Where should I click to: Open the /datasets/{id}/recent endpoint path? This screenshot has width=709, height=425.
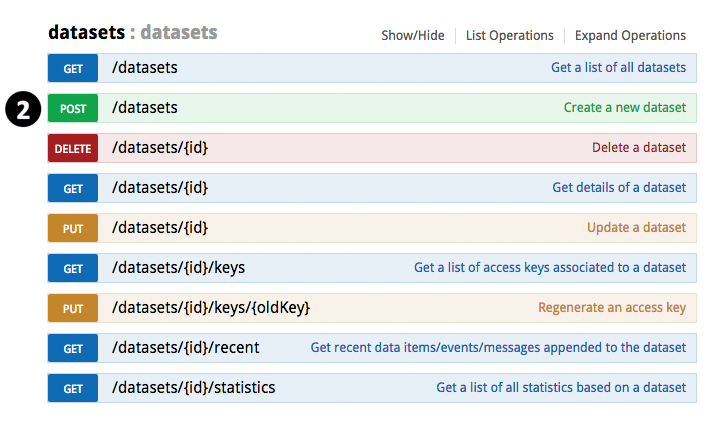tap(185, 348)
